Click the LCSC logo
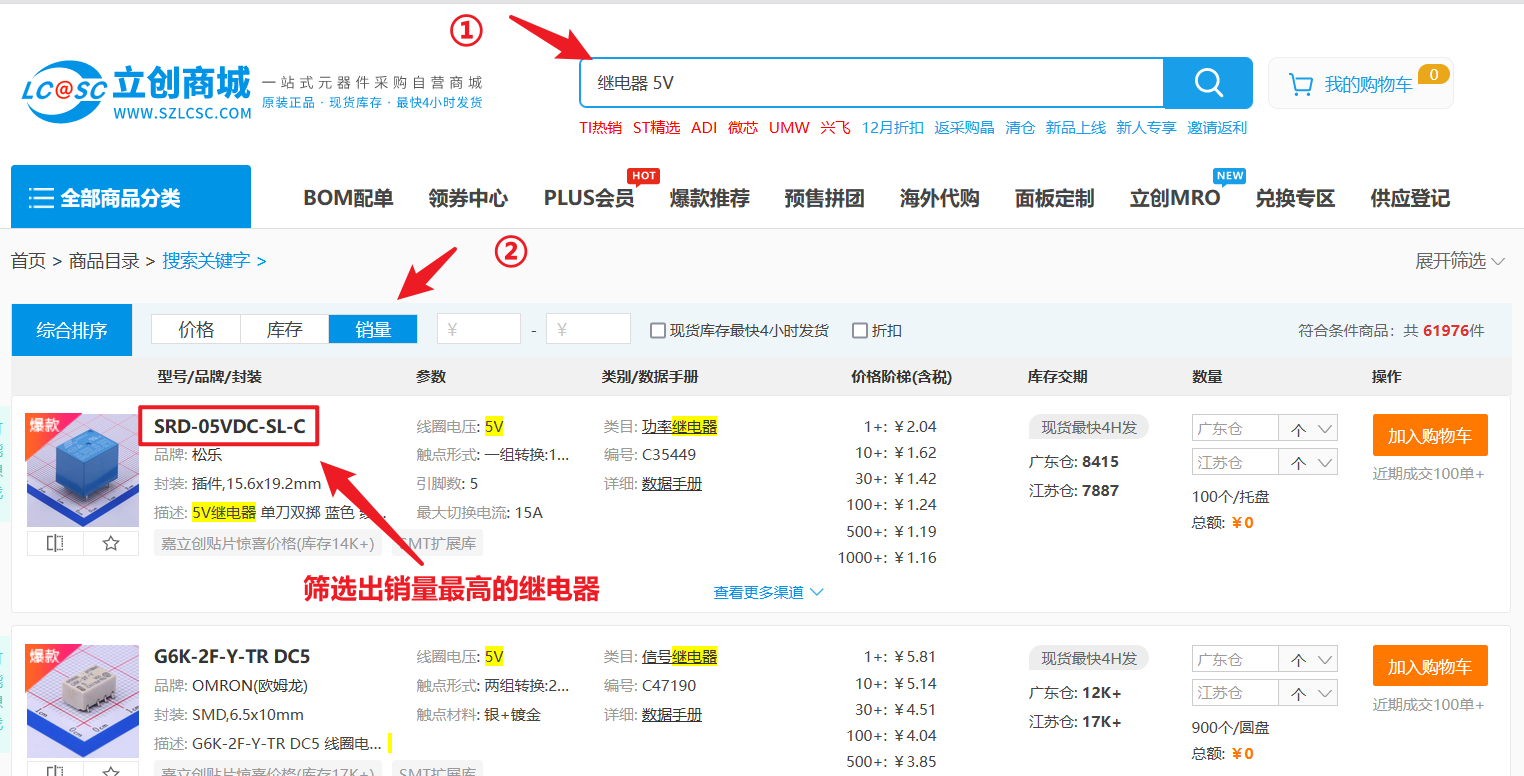Image resolution: width=1524 pixels, height=776 pixels. pyautogui.click(x=136, y=94)
